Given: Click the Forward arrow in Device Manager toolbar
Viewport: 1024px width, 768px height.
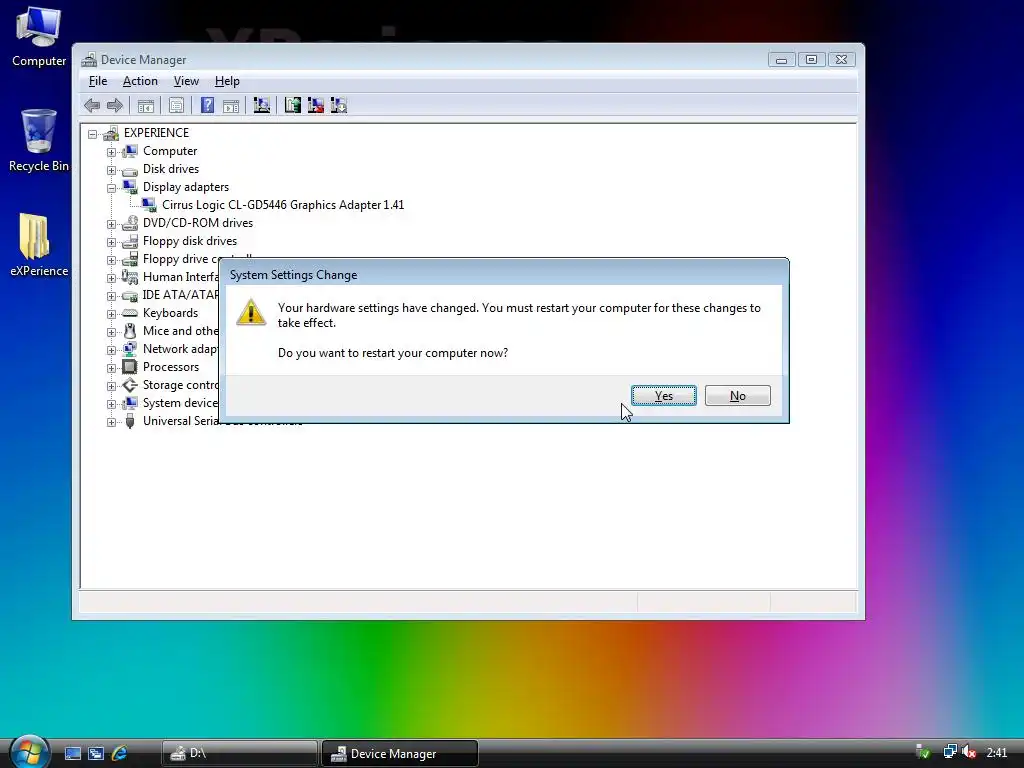Looking at the screenshot, I should (x=115, y=105).
